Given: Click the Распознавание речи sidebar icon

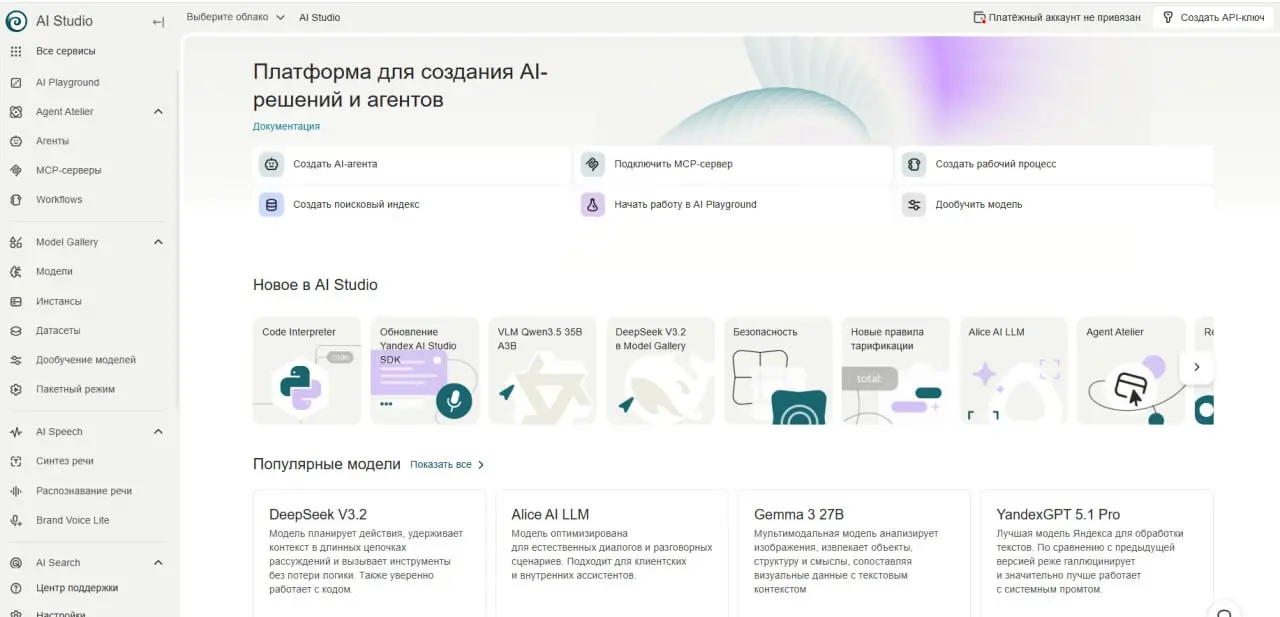Looking at the screenshot, I should pyautogui.click(x=15, y=491).
